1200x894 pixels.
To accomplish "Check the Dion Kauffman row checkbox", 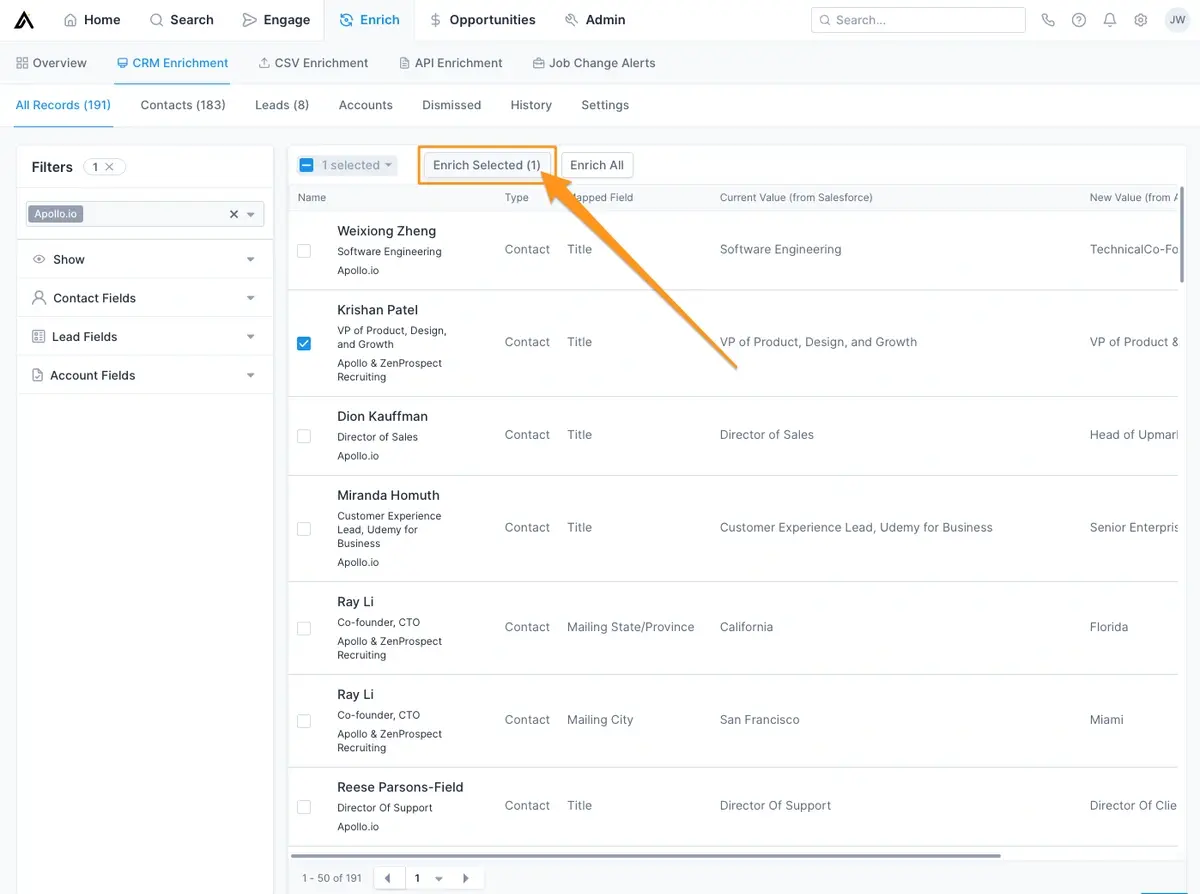I will point(304,436).
